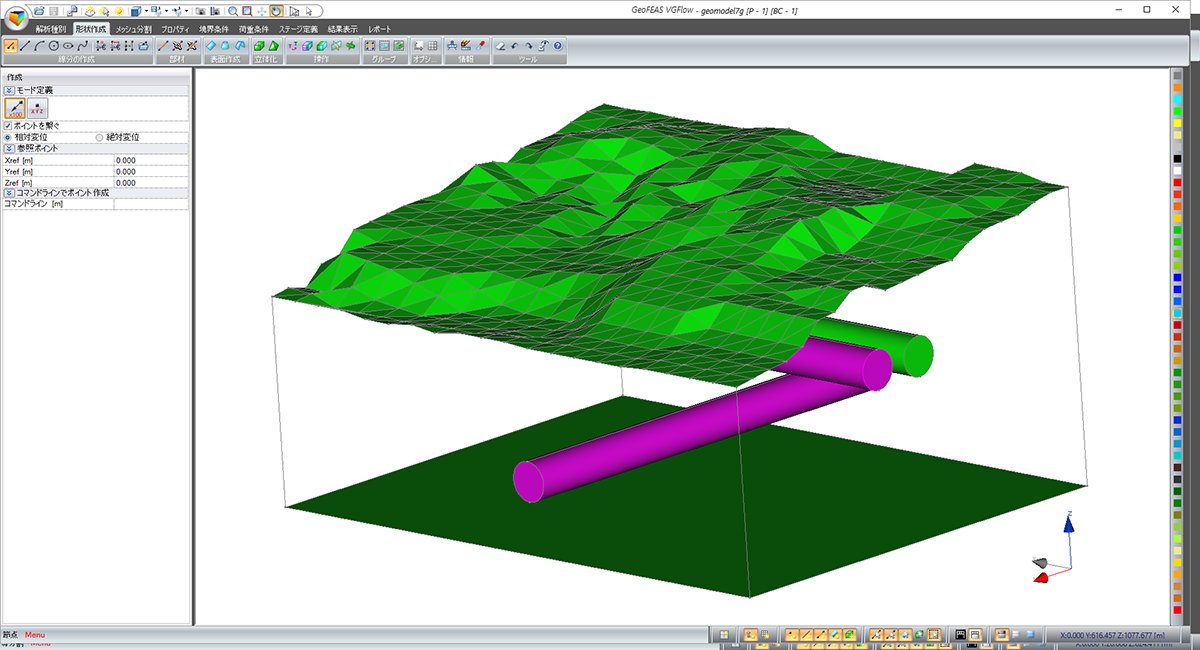Collapse the モード定義 section

coord(9,90)
